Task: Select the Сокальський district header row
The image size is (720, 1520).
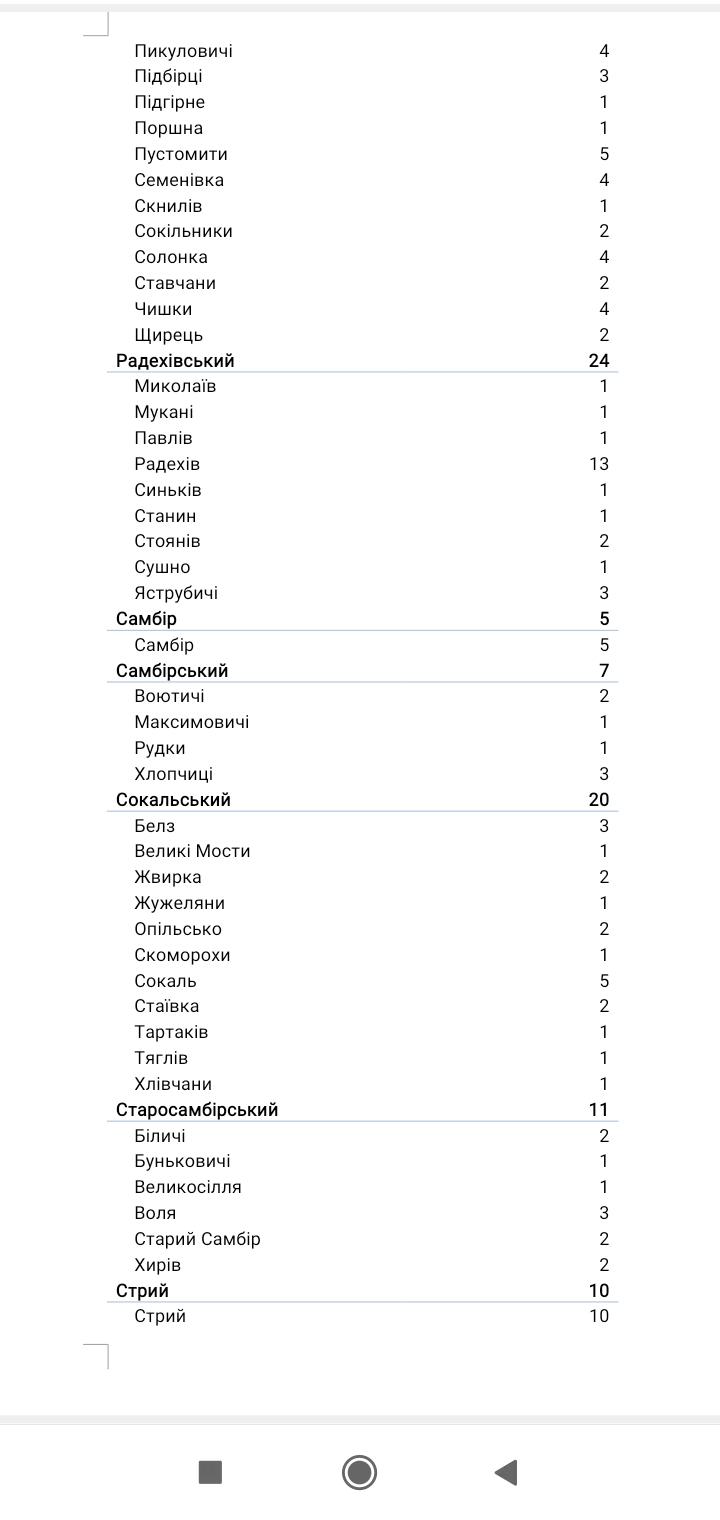Action: coord(174,800)
